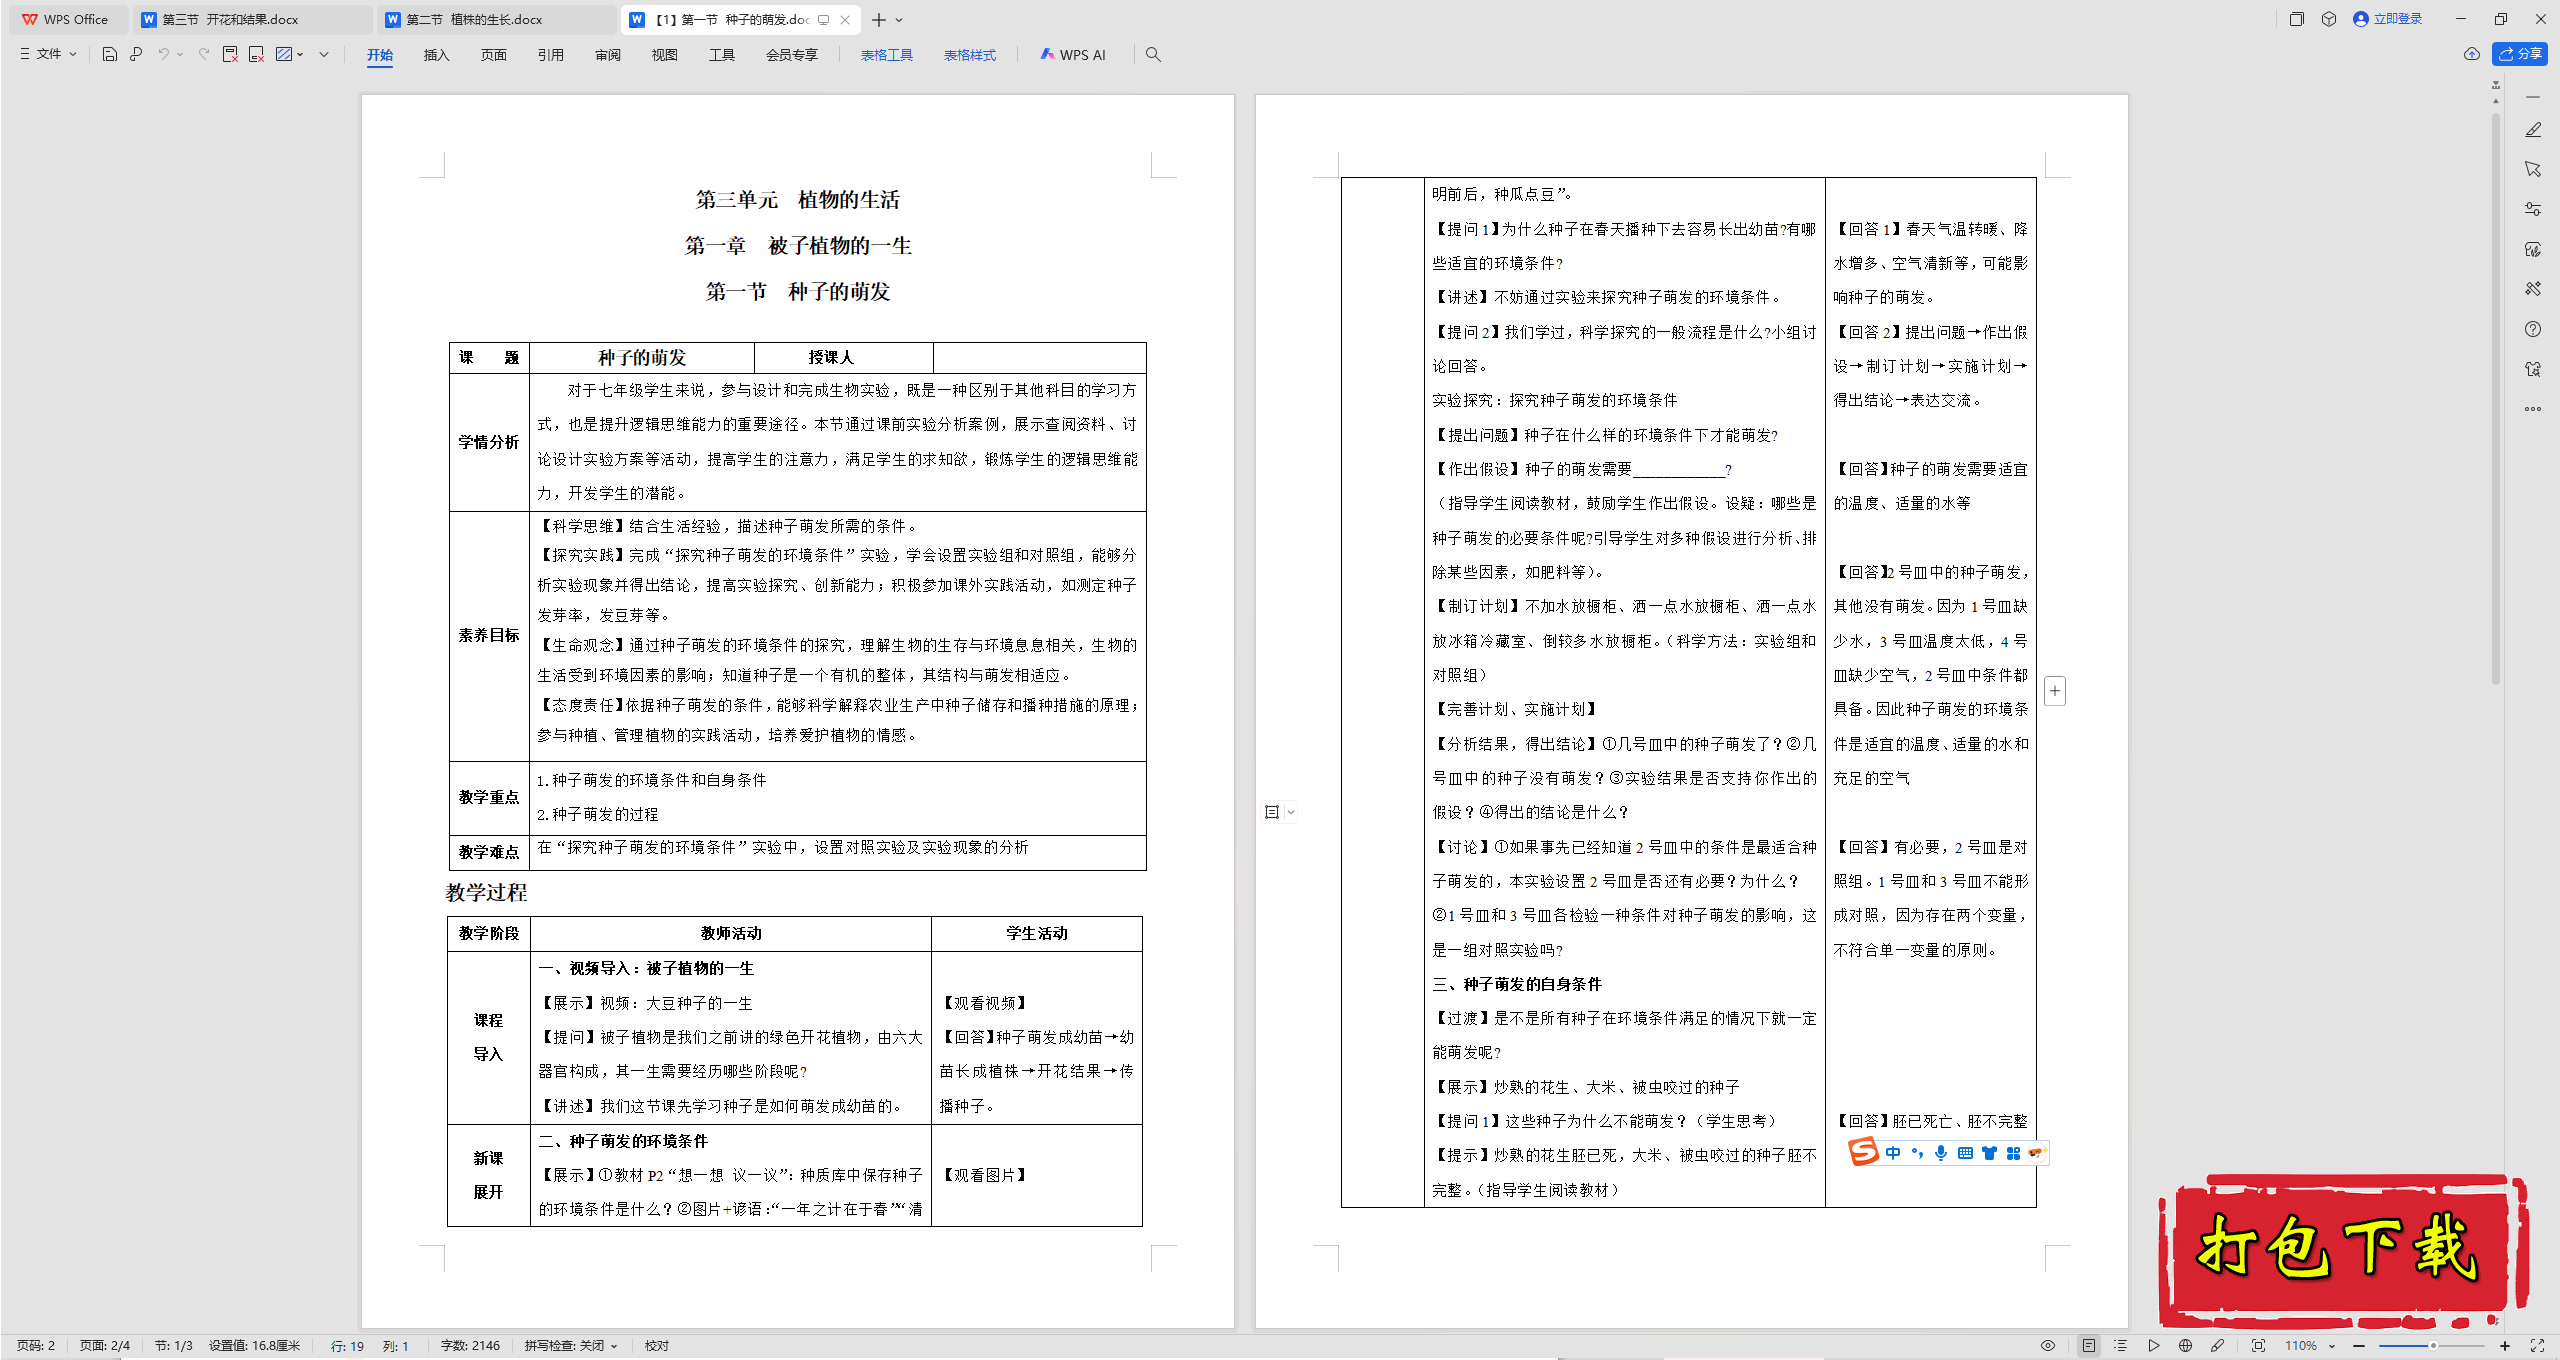This screenshot has height=1360, width=2560.
Task: Click the cloud sync icon near Share
Action: (2471, 54)
